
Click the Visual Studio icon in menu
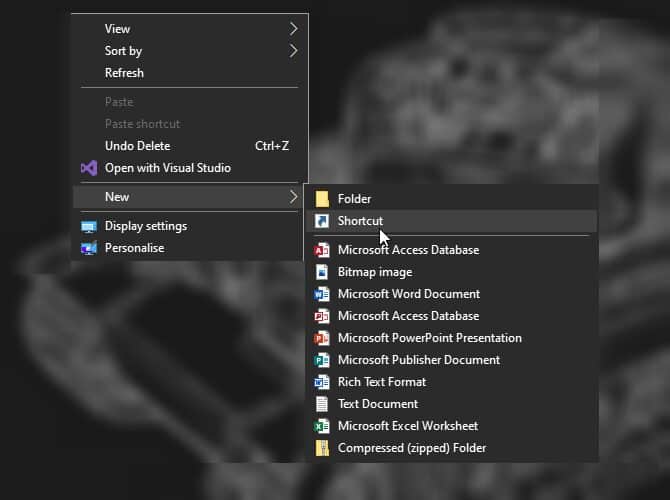pos(88,168)
